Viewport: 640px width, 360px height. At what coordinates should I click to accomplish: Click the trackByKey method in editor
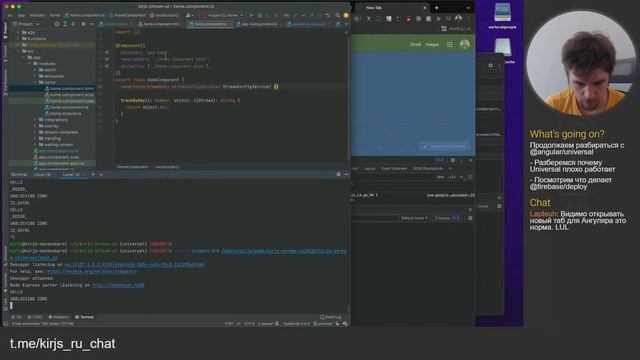(x=133, y=100)
